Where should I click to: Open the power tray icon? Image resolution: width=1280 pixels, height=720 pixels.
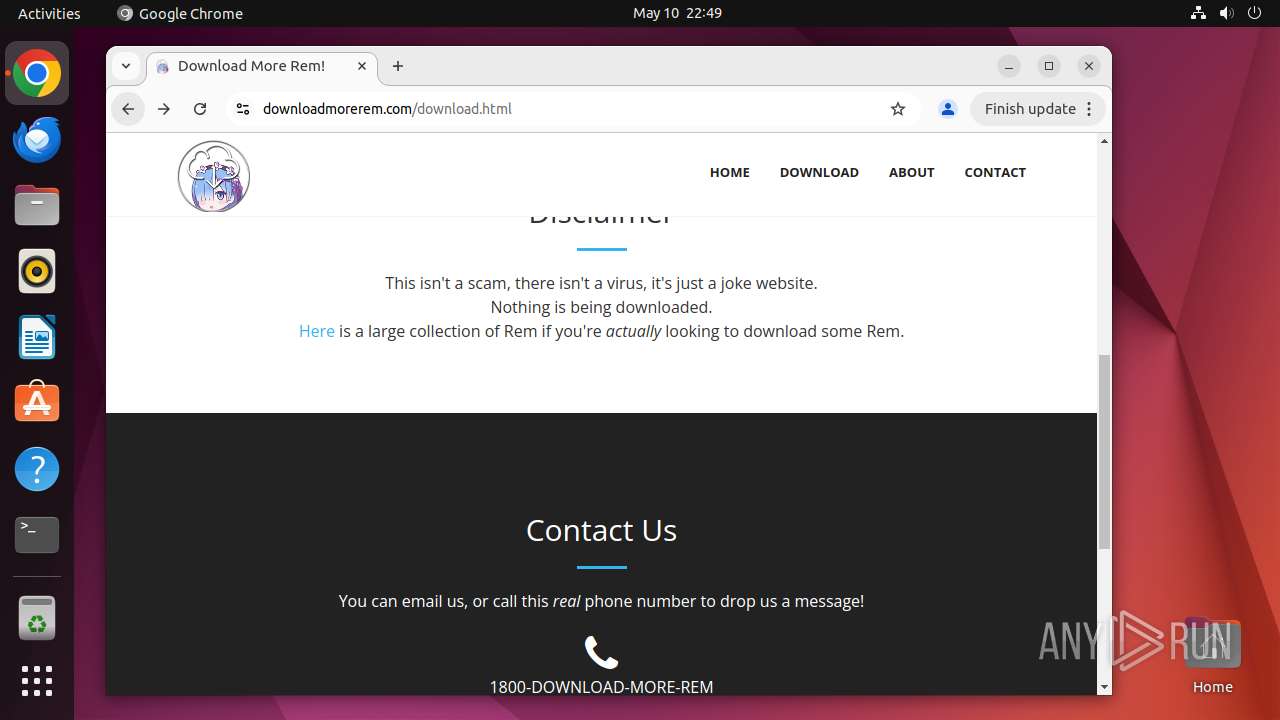1255,13
